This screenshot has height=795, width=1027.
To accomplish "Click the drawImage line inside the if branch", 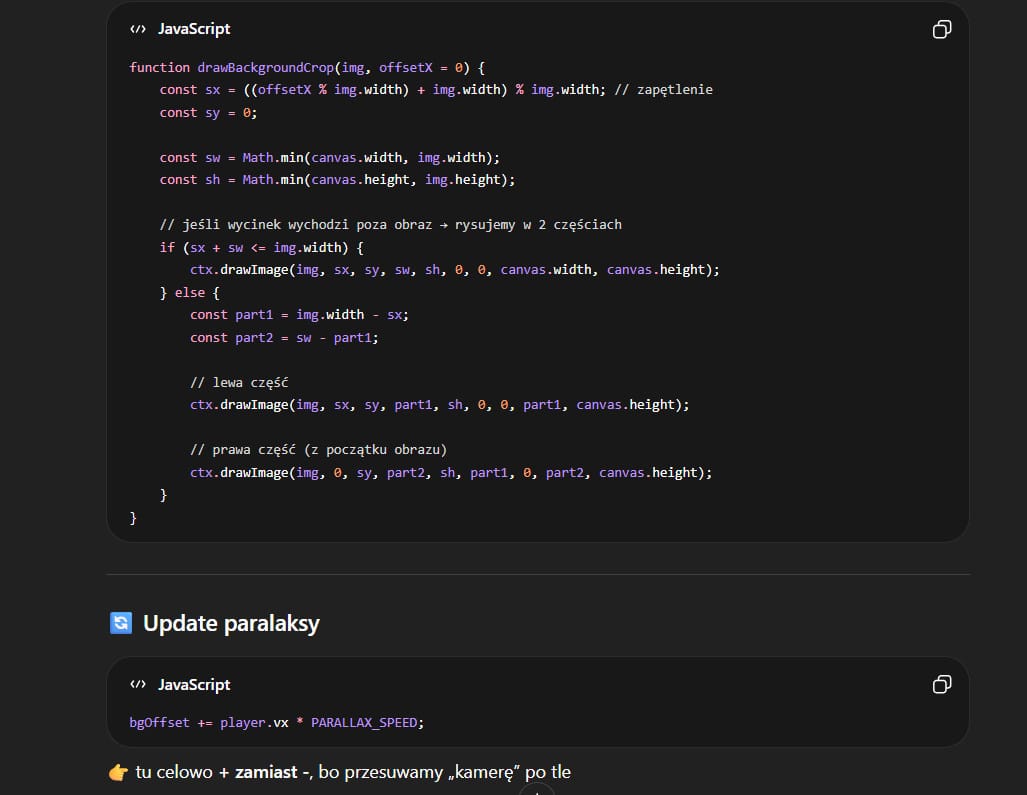I will (x=455, y=270).
